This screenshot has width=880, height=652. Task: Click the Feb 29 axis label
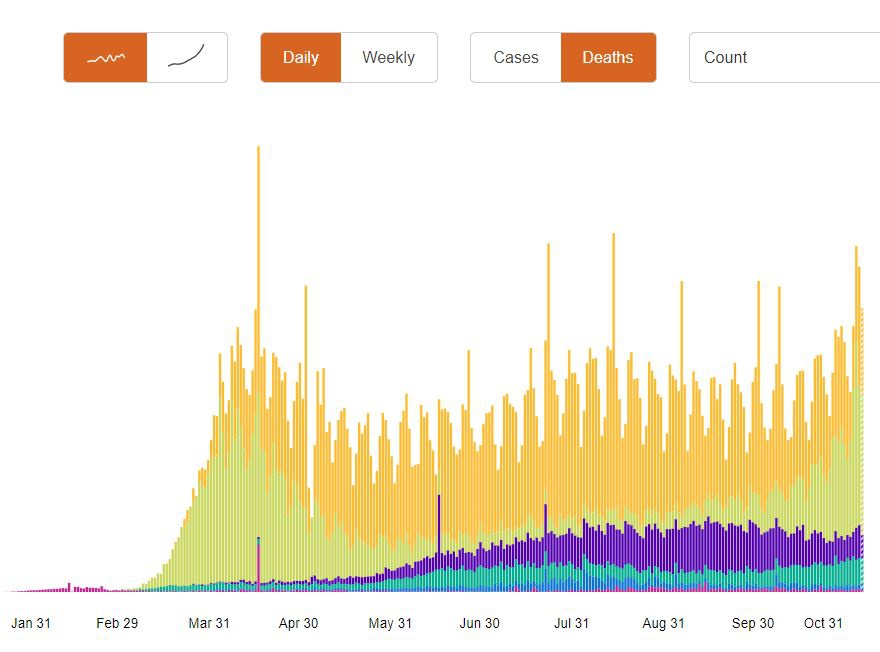[x=117, y=623]
